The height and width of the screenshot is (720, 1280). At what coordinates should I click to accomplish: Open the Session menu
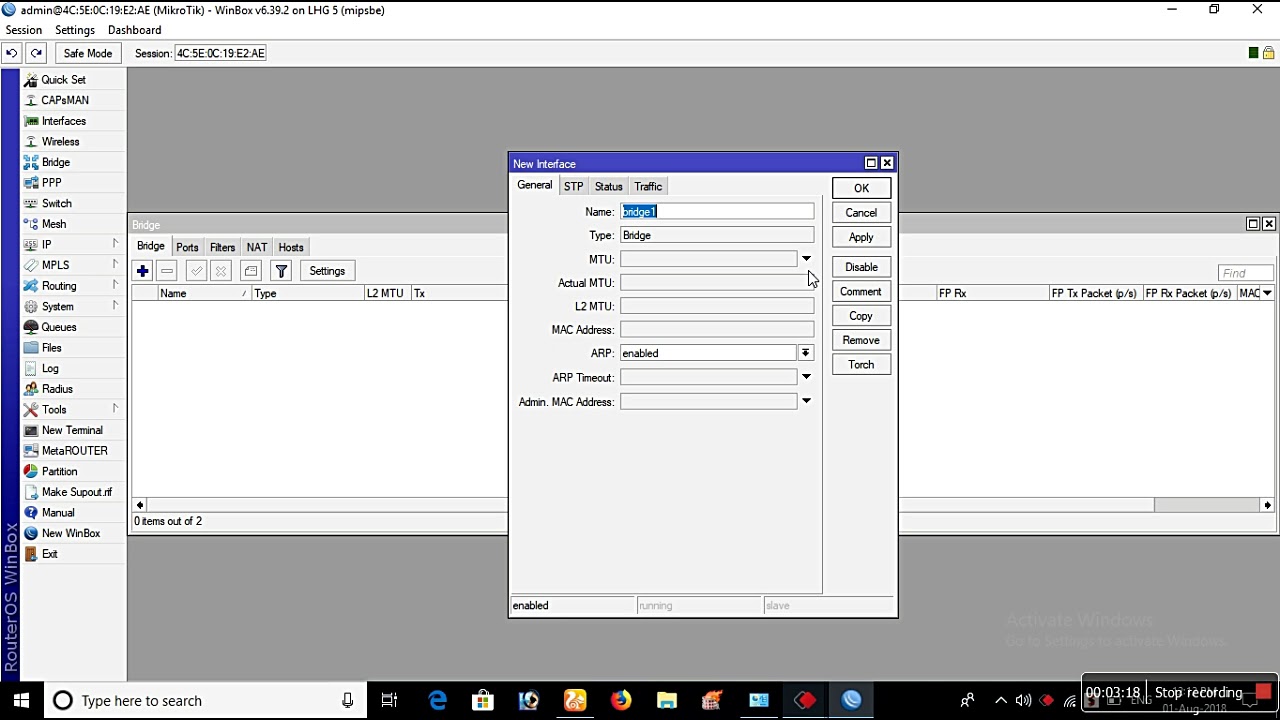point(23,30)
